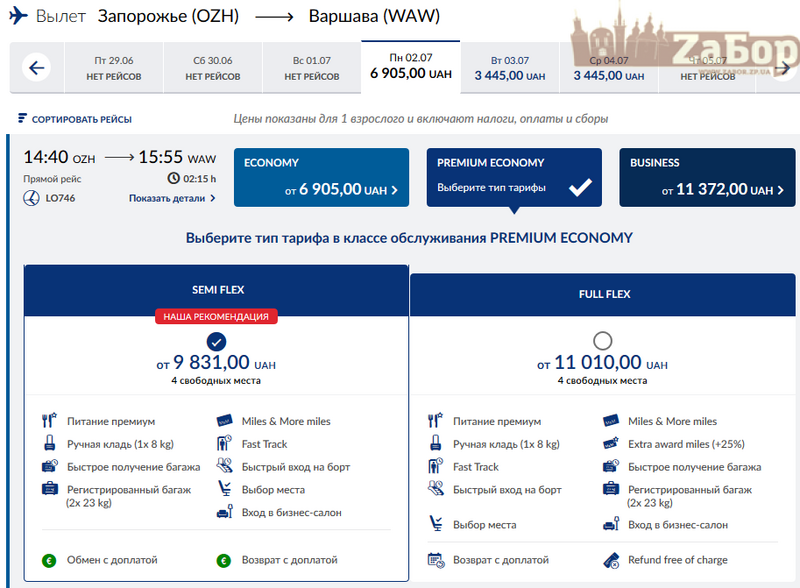
Task: Toggle the Premium Economy checkmark
Action: click(x=579, y=187)
